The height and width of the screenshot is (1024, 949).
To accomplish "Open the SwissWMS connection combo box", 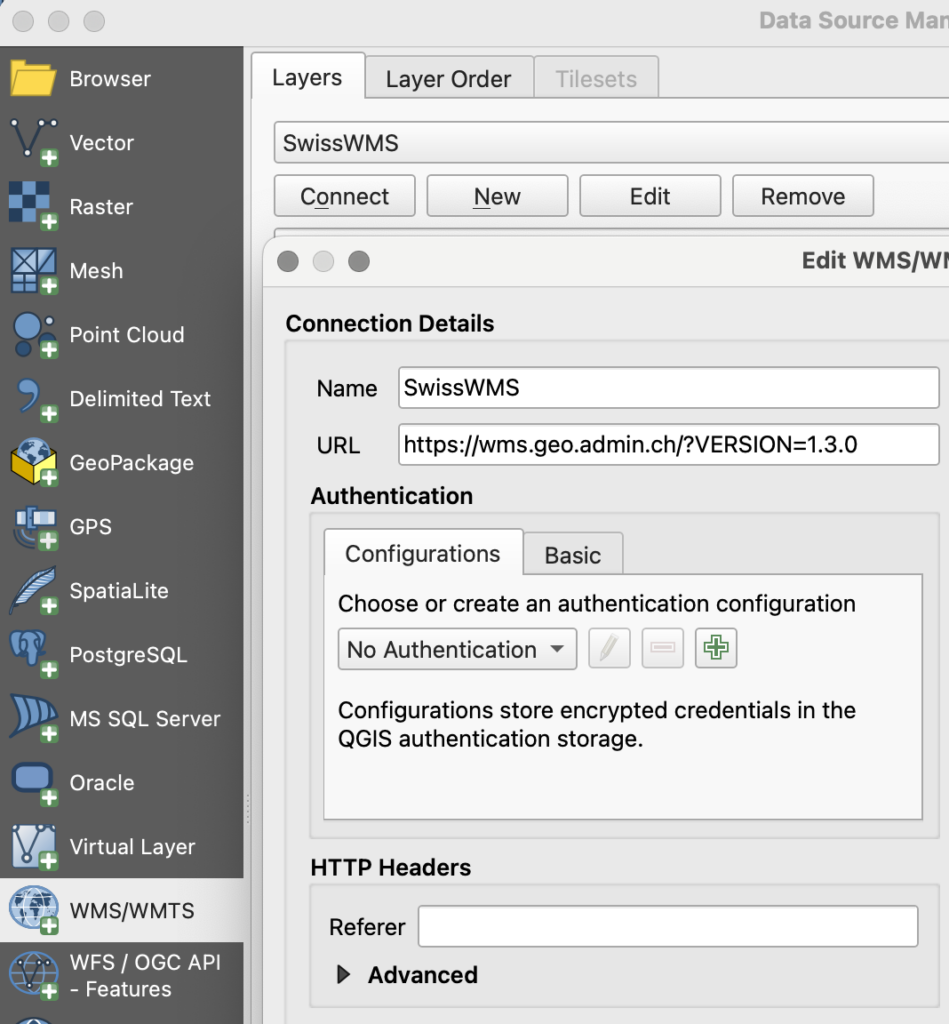I will click(x=610, y=143).
